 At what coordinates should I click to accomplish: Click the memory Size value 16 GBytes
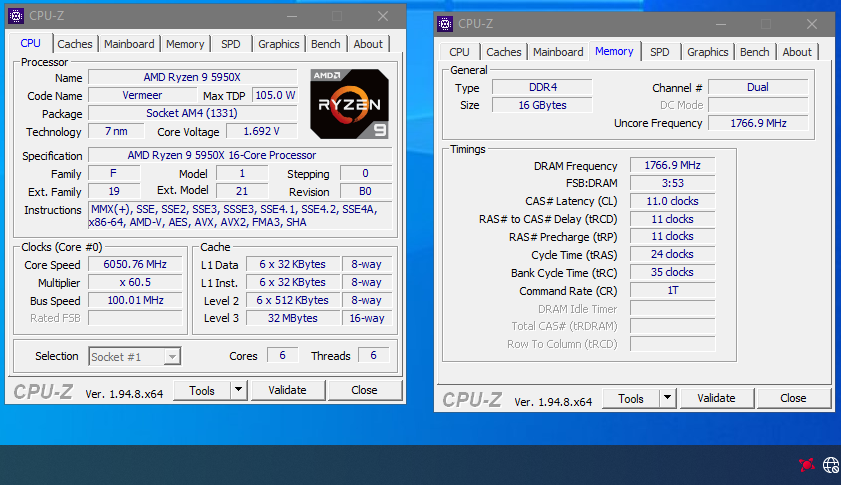(542, 105)
